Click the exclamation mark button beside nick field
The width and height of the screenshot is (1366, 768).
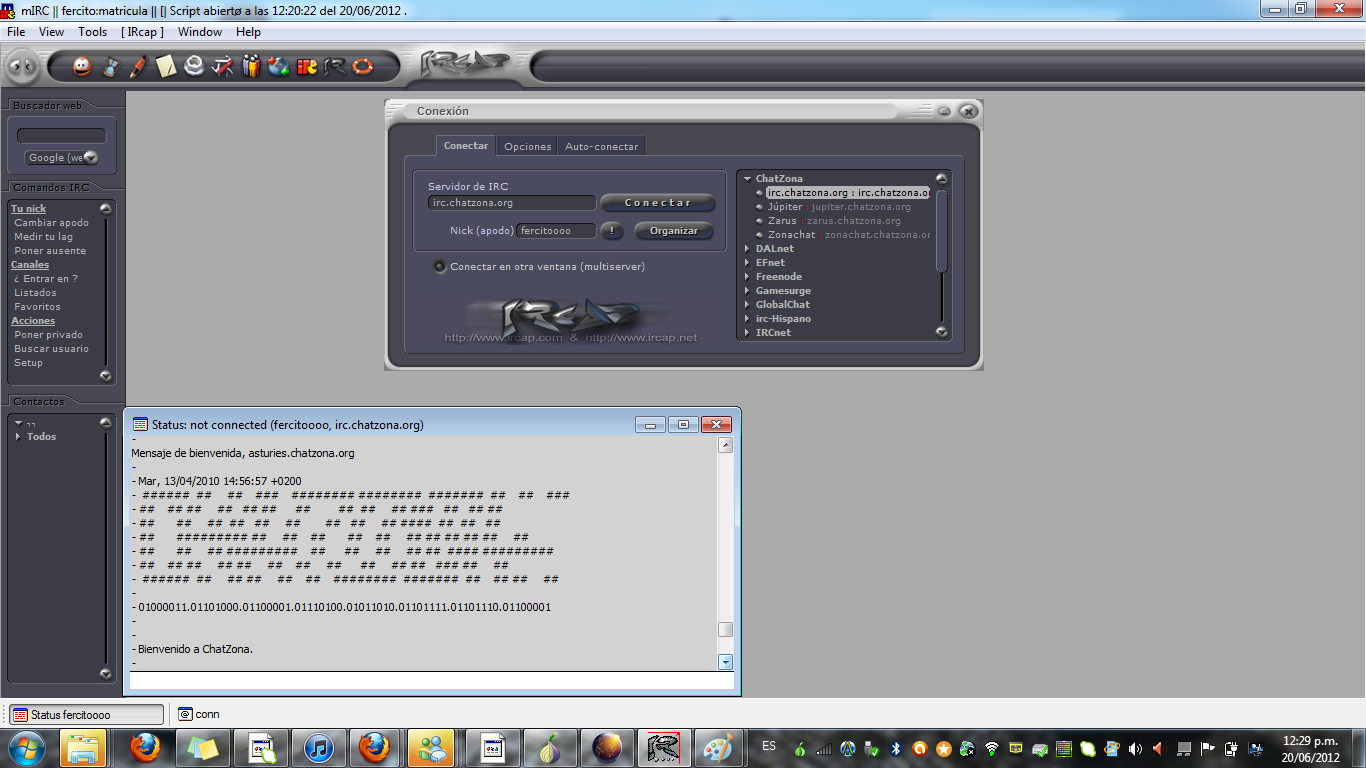click(x=612, y=231)
